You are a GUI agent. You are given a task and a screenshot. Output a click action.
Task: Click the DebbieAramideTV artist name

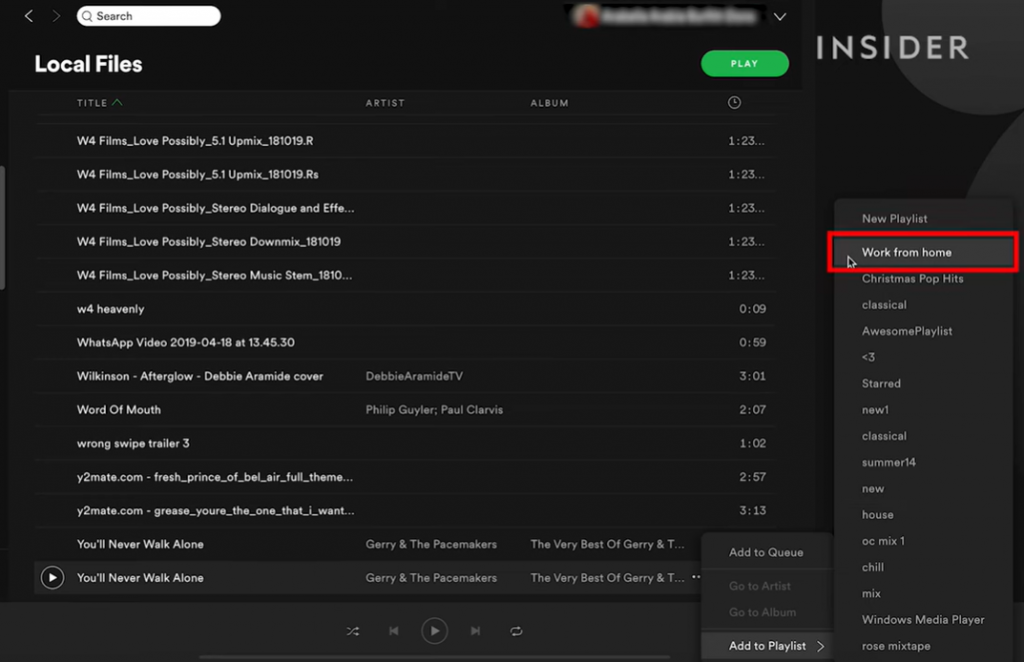pos(414,376)
